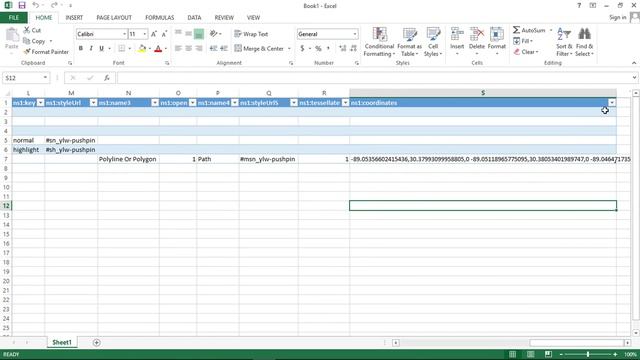Open filter dropdown for ns1:tessellate column

tap(345, 103)
